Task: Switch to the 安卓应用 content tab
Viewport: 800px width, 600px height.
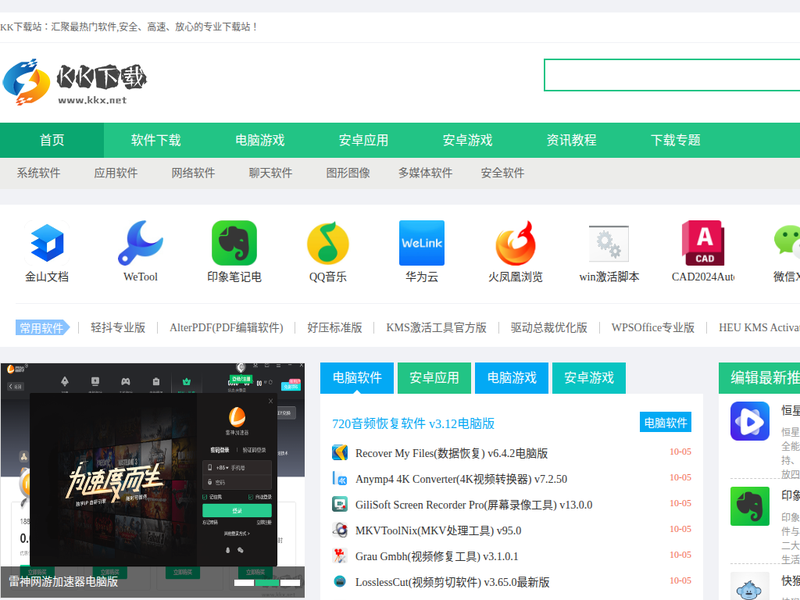Action: tap(434, 378)
